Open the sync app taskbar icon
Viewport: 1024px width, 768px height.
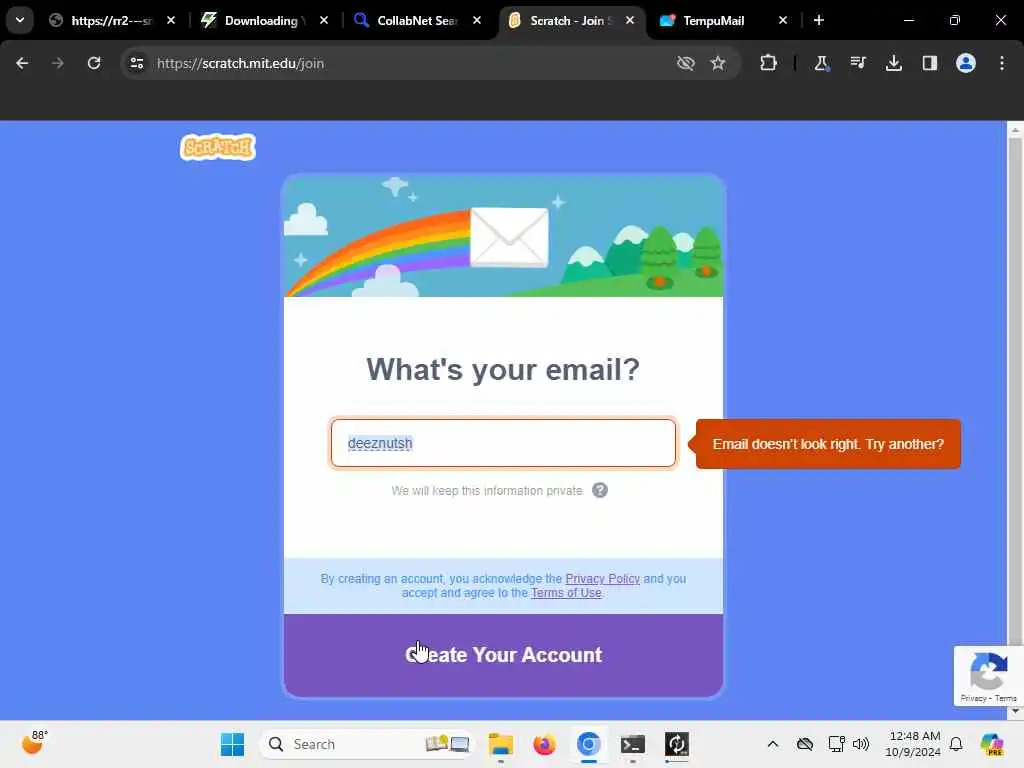point(677,744)
